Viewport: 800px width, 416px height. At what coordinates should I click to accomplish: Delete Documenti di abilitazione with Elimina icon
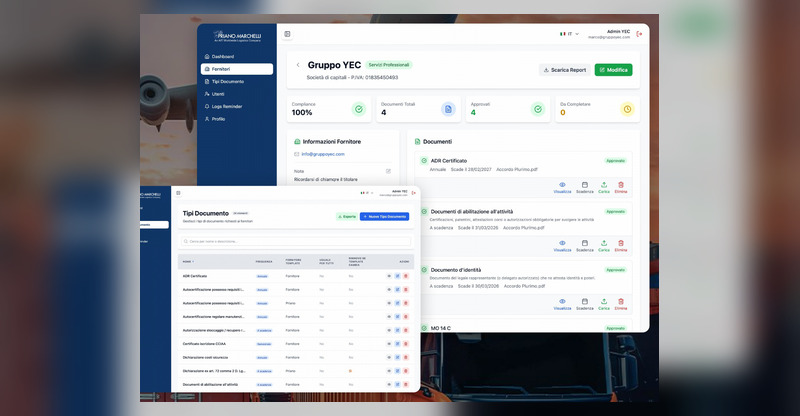621,246
